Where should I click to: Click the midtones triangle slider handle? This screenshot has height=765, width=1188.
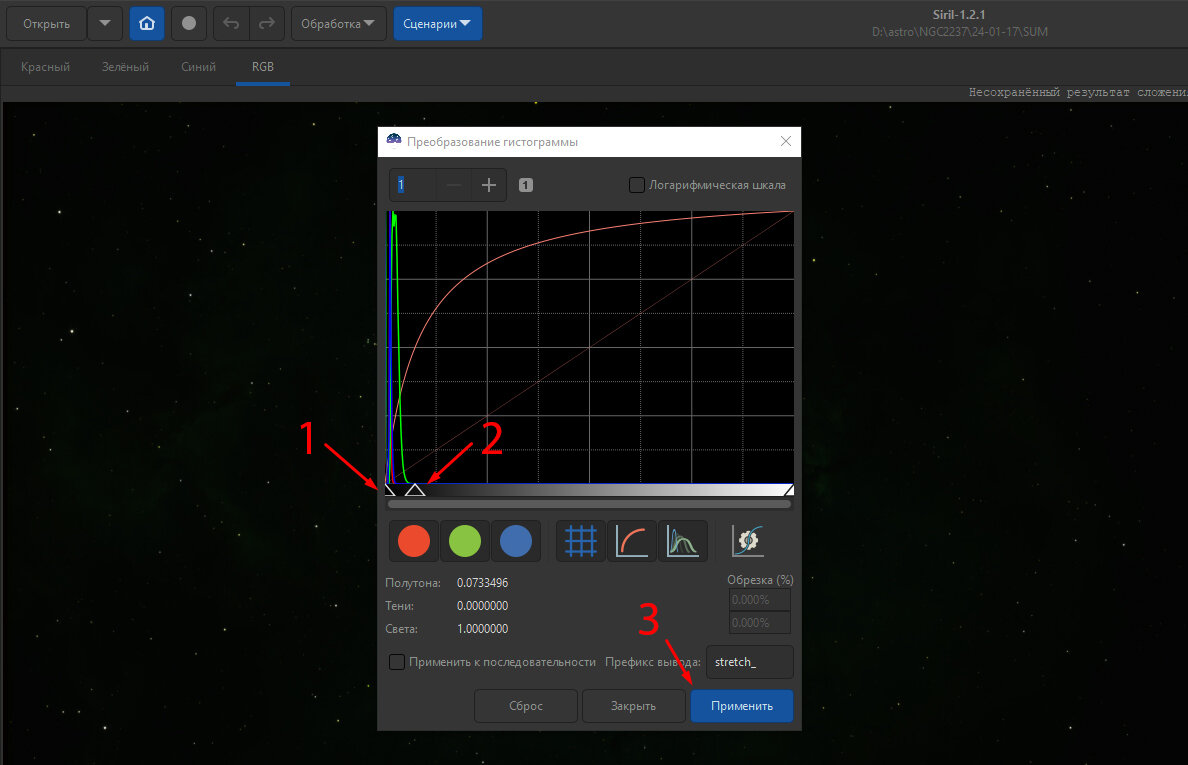click(414, 489)
